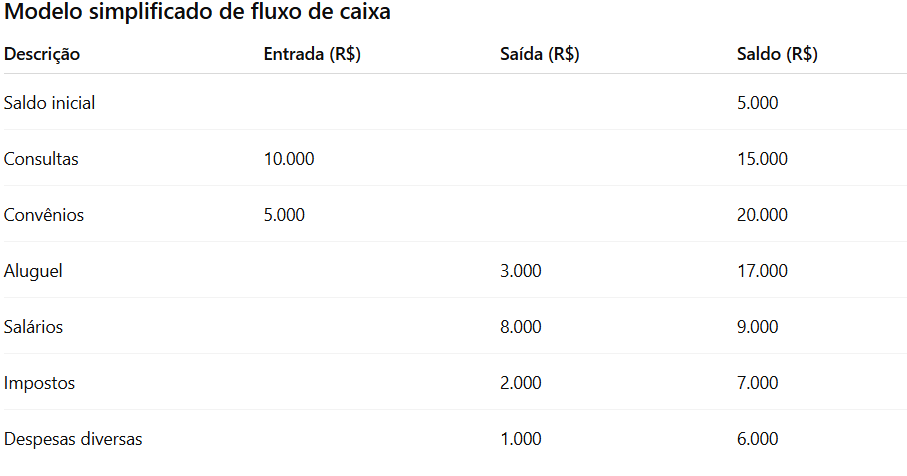Click the 'Descrição' column header

pyautogui.click(x=42, y=55)
